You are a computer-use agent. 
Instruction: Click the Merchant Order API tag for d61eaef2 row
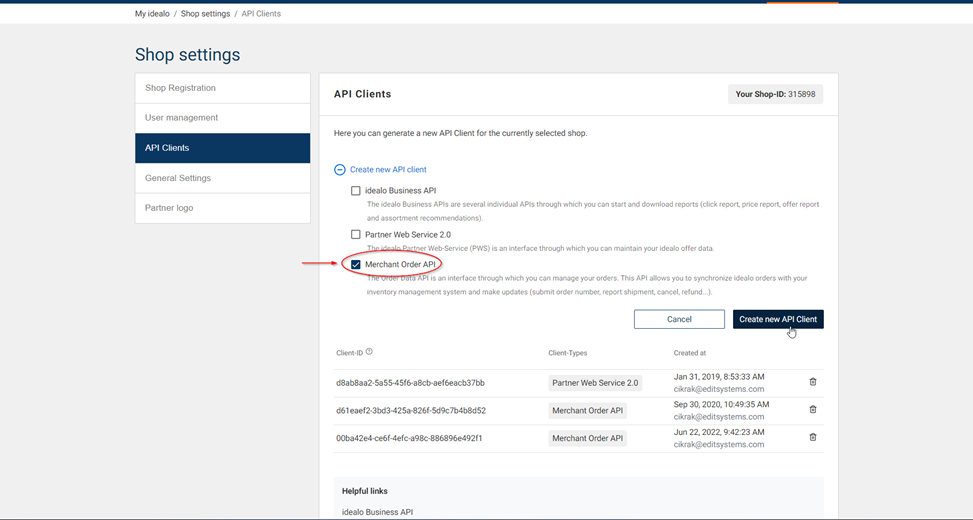pyautogui.click(x=588, y=411)
